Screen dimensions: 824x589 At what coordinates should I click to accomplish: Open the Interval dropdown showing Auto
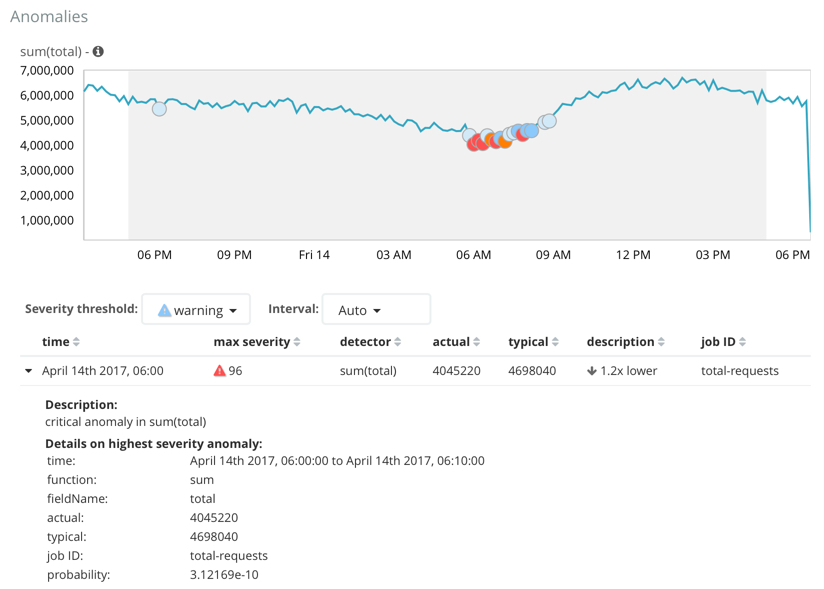tap(376, 309)
